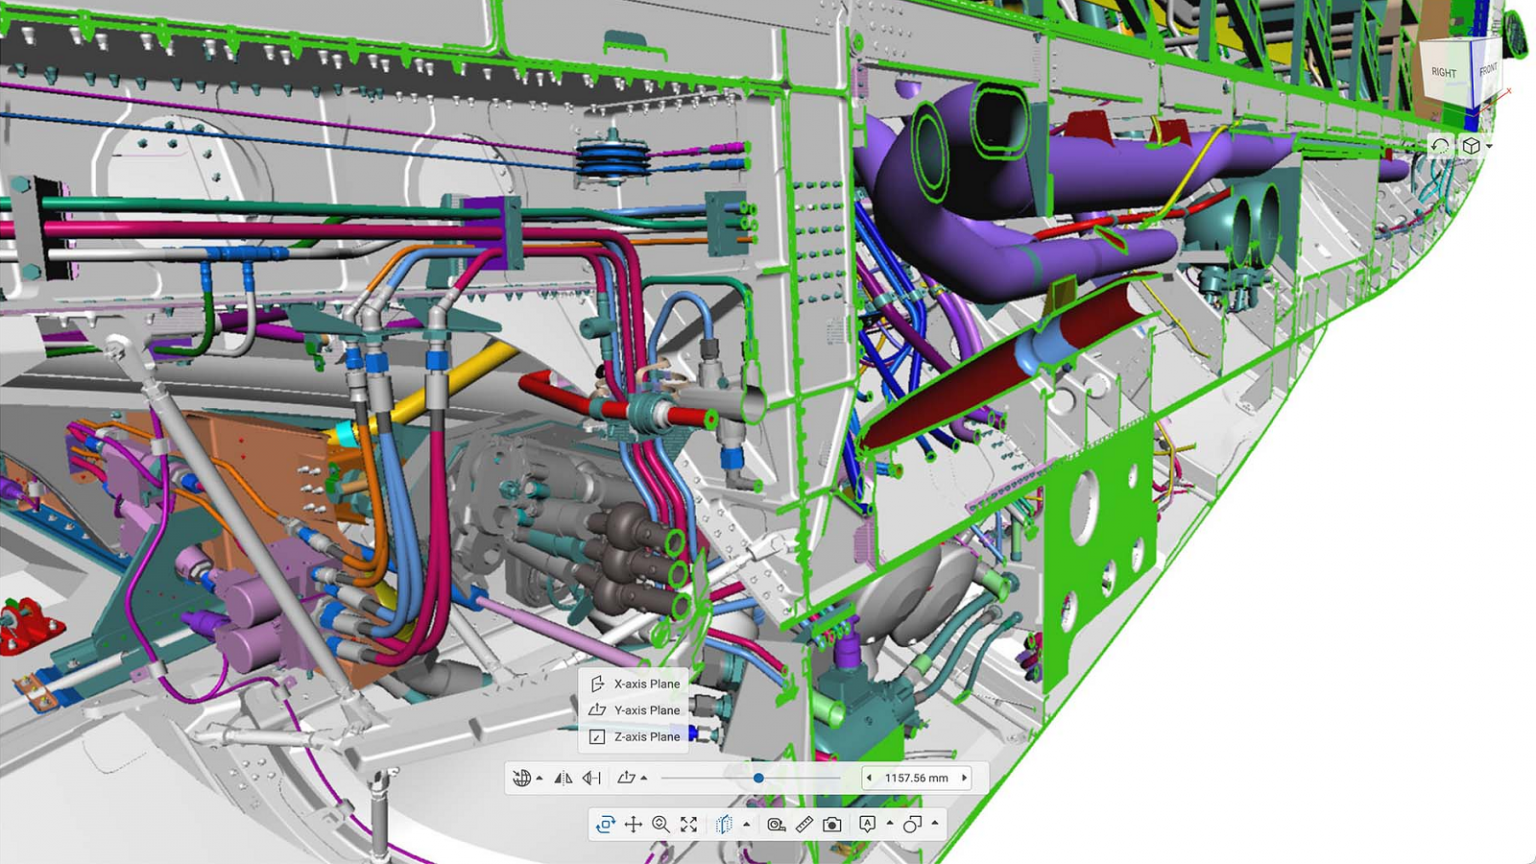Viewport: 1536px width, 864px height.
Task: Select the Ruler distance tool
Action: pyautogui.click(x=805, y=824)
